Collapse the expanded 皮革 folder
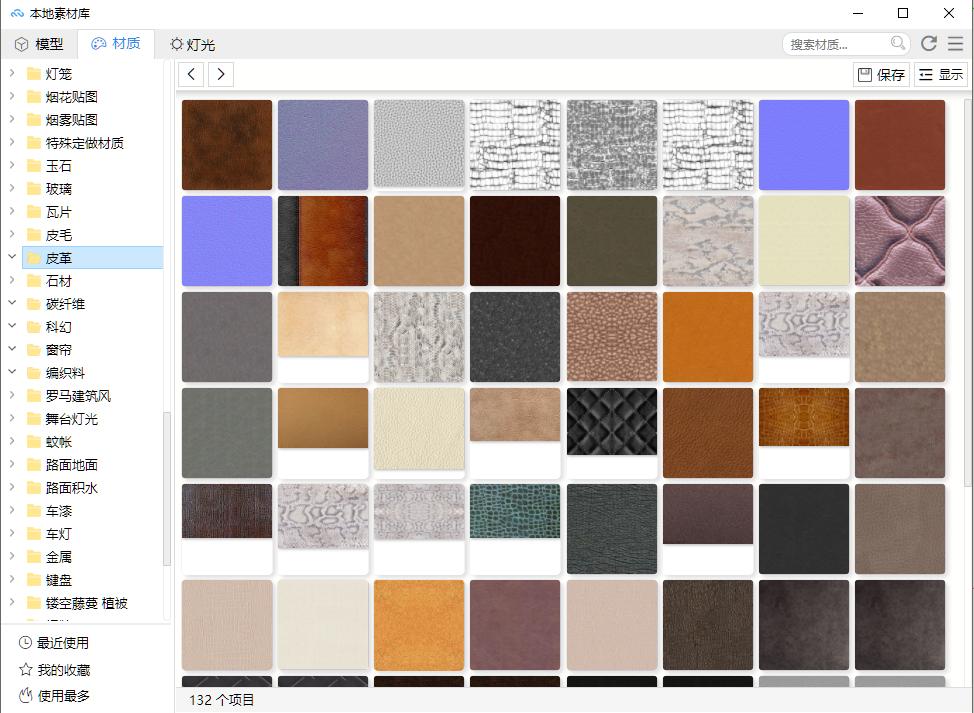The width and height of the screenshot is (974, 713). coord(11,258)
